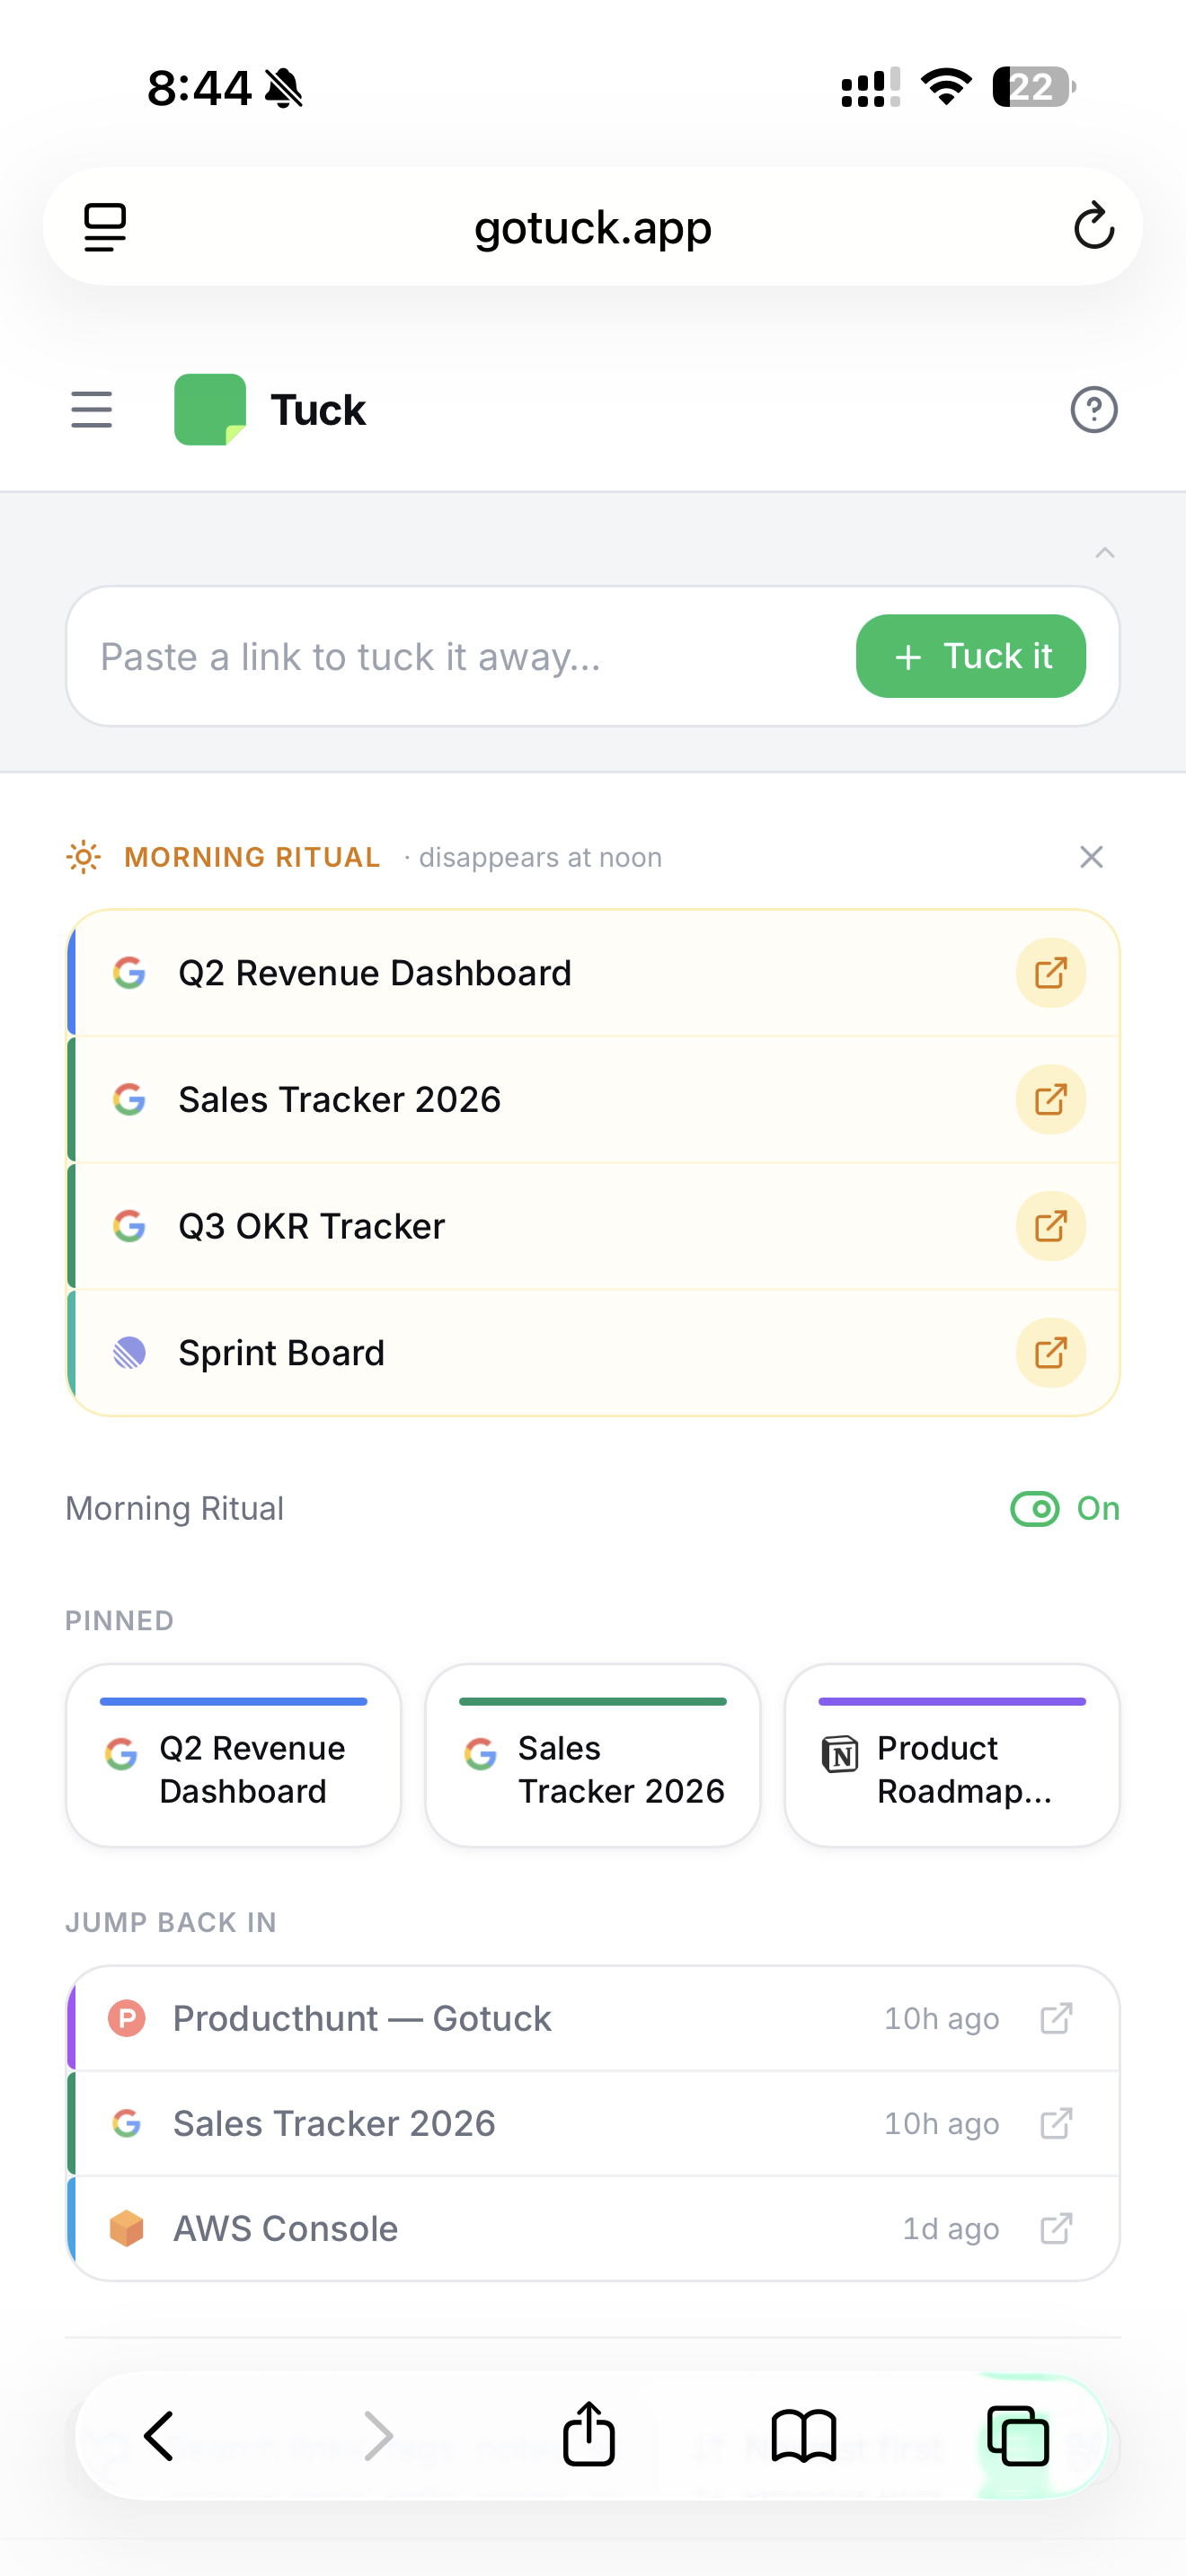Go back in Safari

(159, 2435)
